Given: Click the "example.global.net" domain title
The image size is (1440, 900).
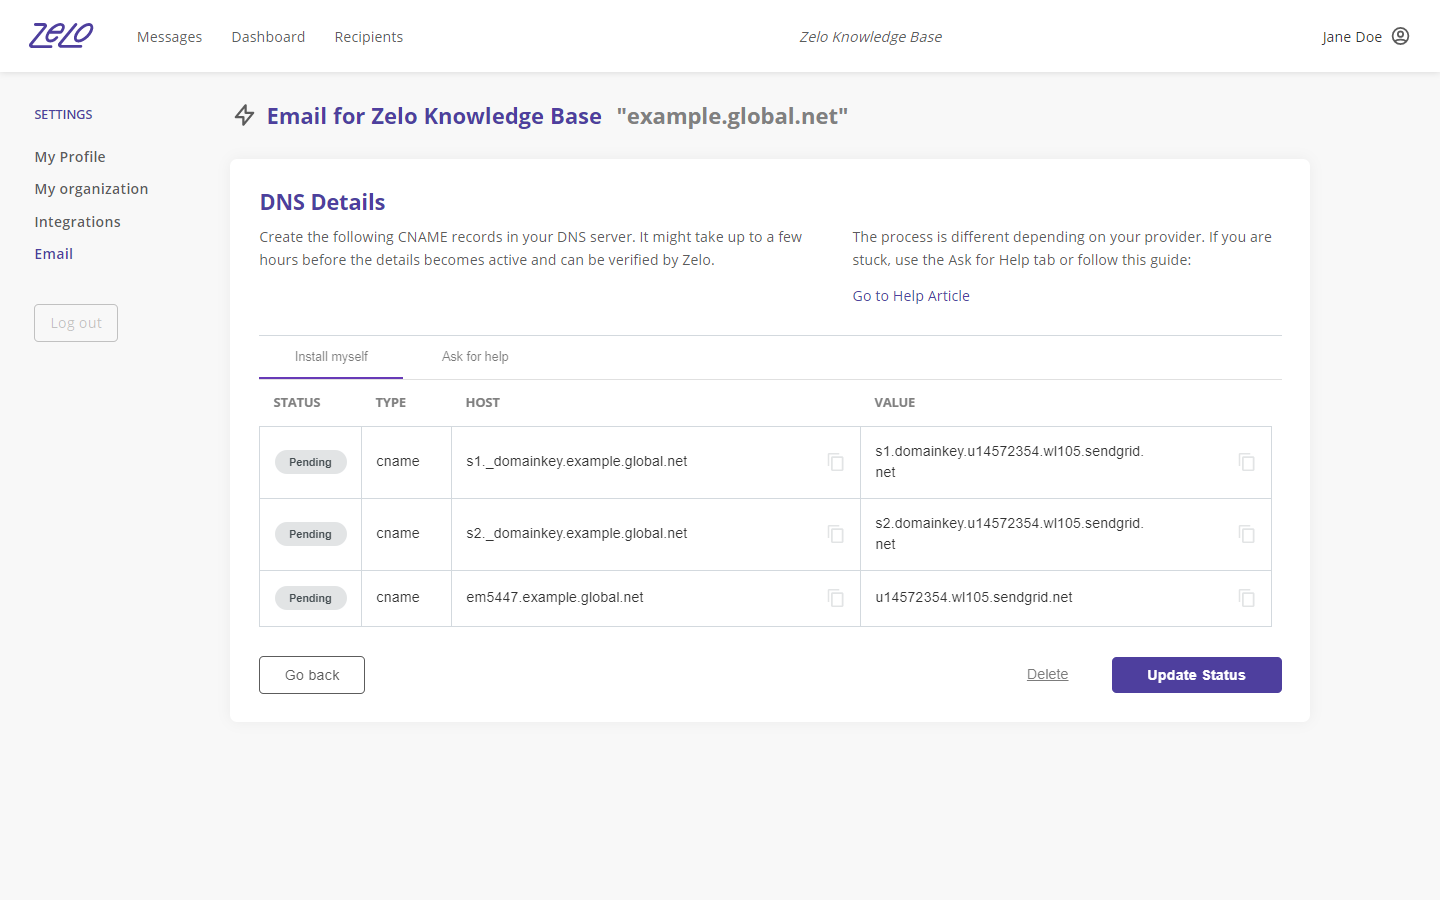Looking at the screenshot, I should (732, 116).
